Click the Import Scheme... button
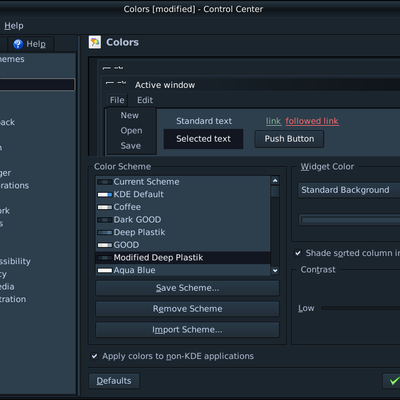400x400 pixels. [x=187, y=330]
